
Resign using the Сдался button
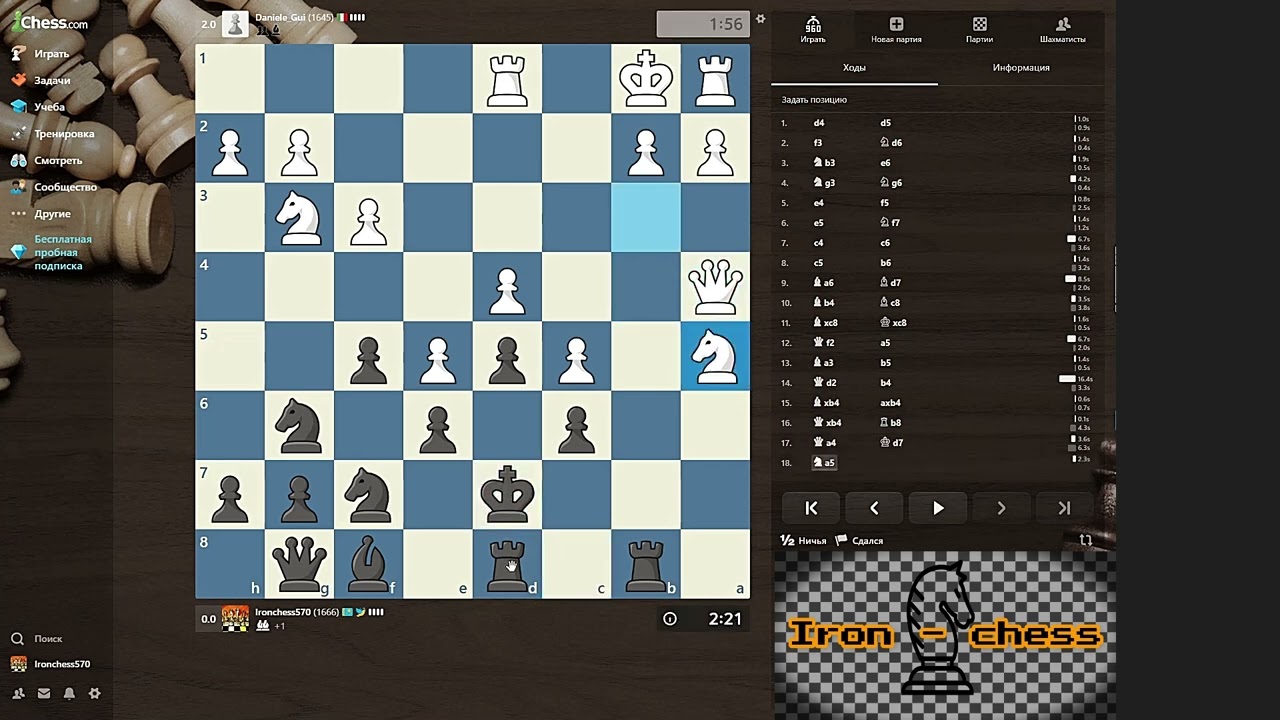tap(860, 541)
